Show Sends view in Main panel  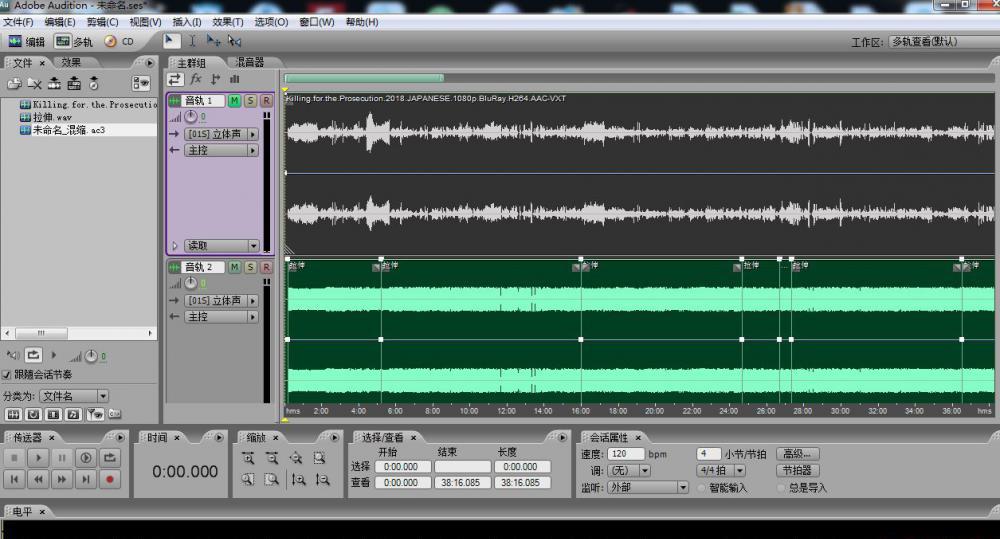(216, 79)
